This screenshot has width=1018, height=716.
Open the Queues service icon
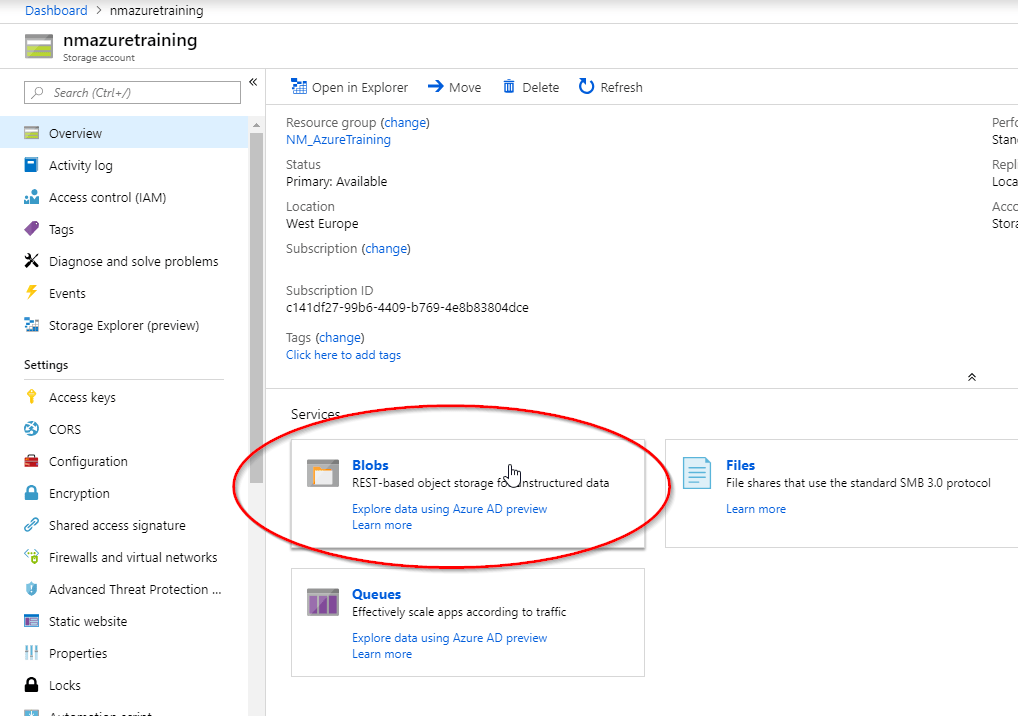coord(323,603)
